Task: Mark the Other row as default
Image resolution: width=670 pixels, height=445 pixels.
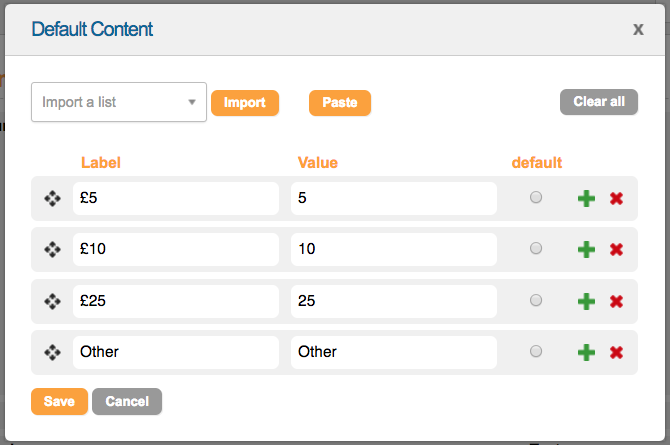Action: (536, 351)
